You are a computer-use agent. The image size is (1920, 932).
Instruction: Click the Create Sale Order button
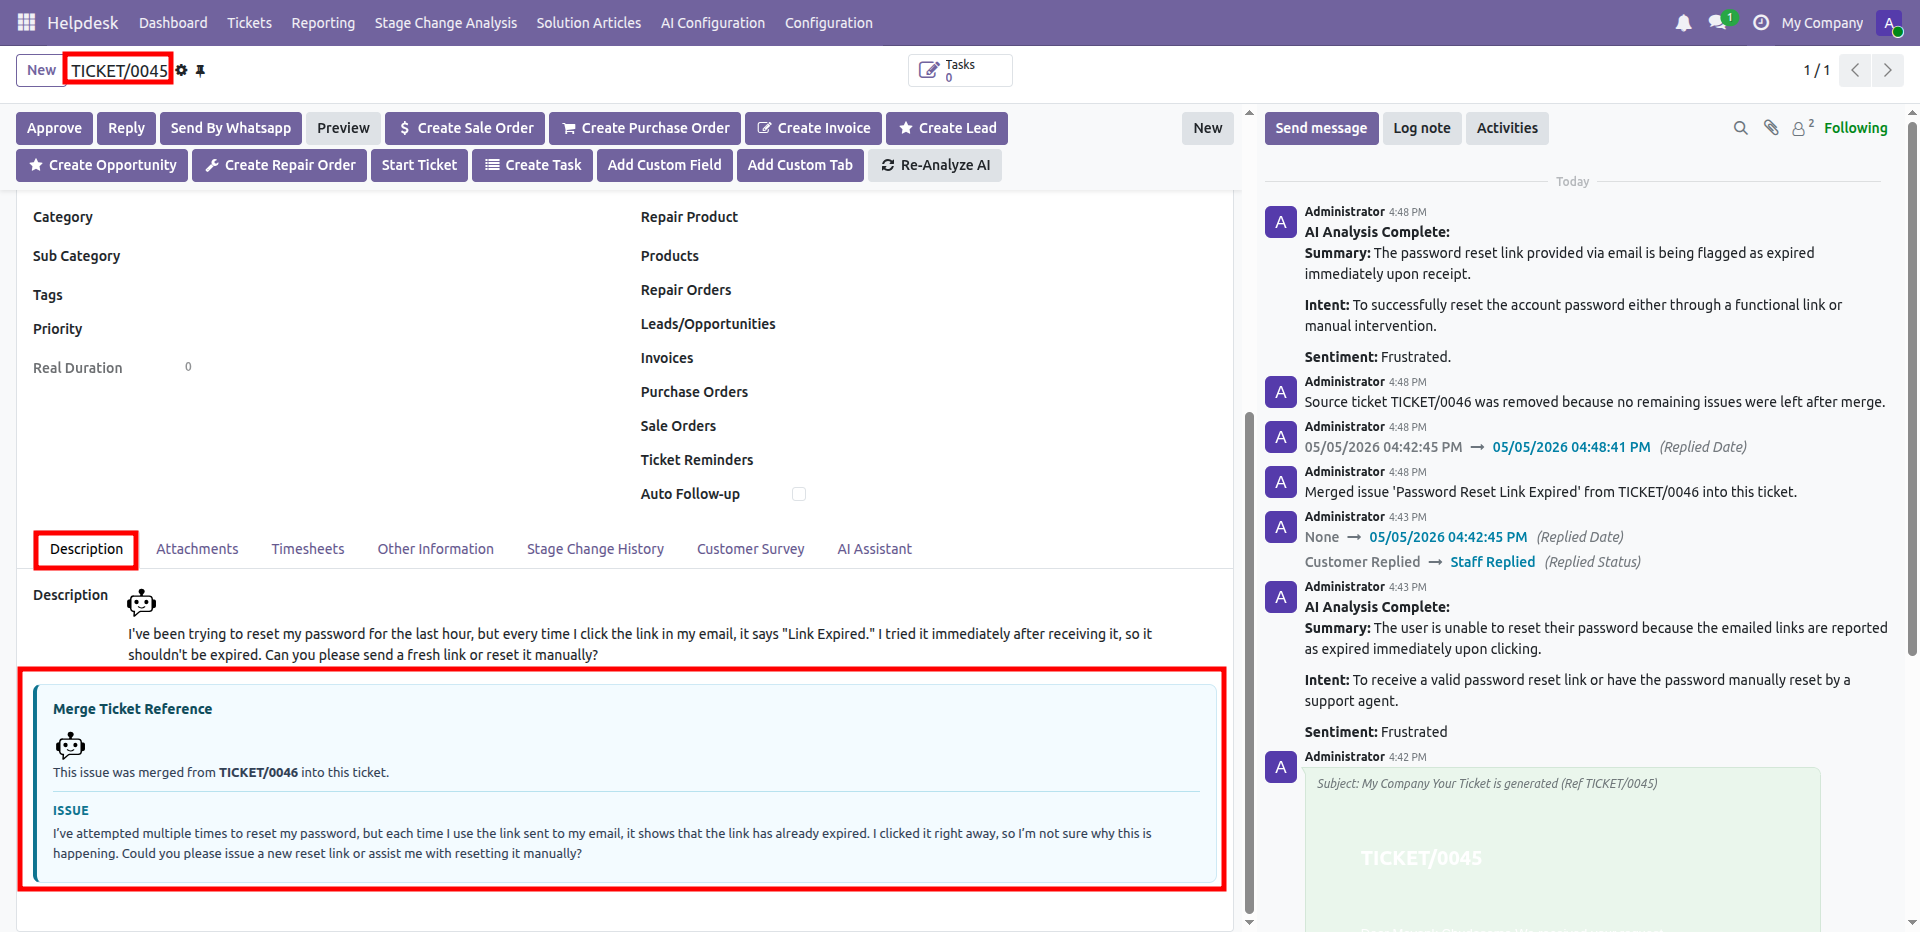coord(466,128)
